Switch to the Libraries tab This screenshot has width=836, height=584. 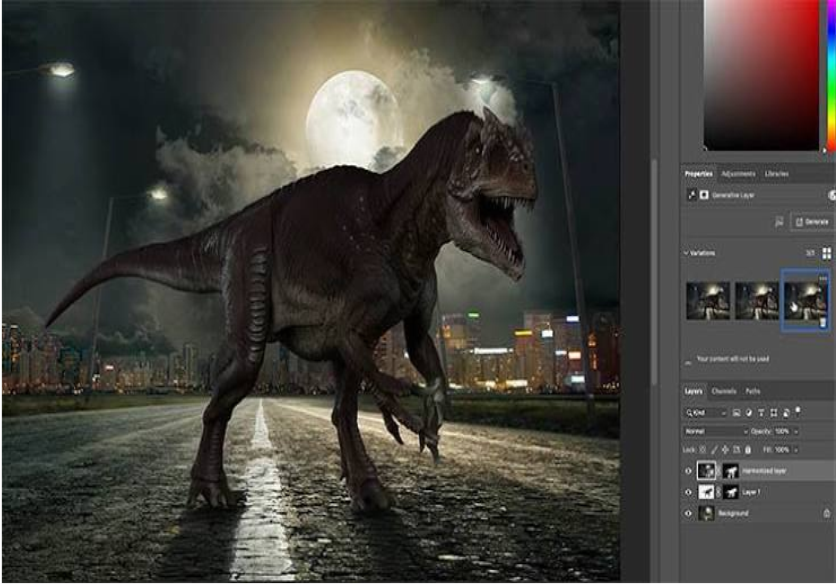[776, 174]
